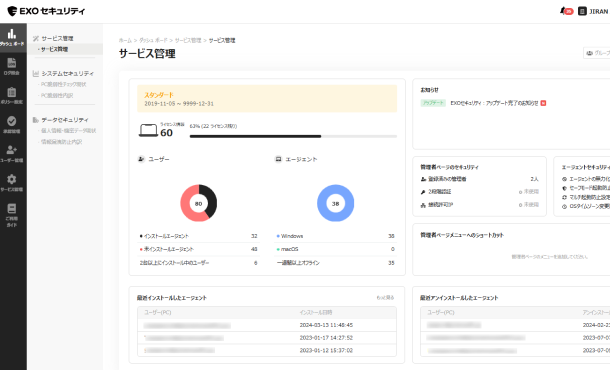The image size is (610, 370).
Task: Click the インストール日時 column header
Action: 316,312
